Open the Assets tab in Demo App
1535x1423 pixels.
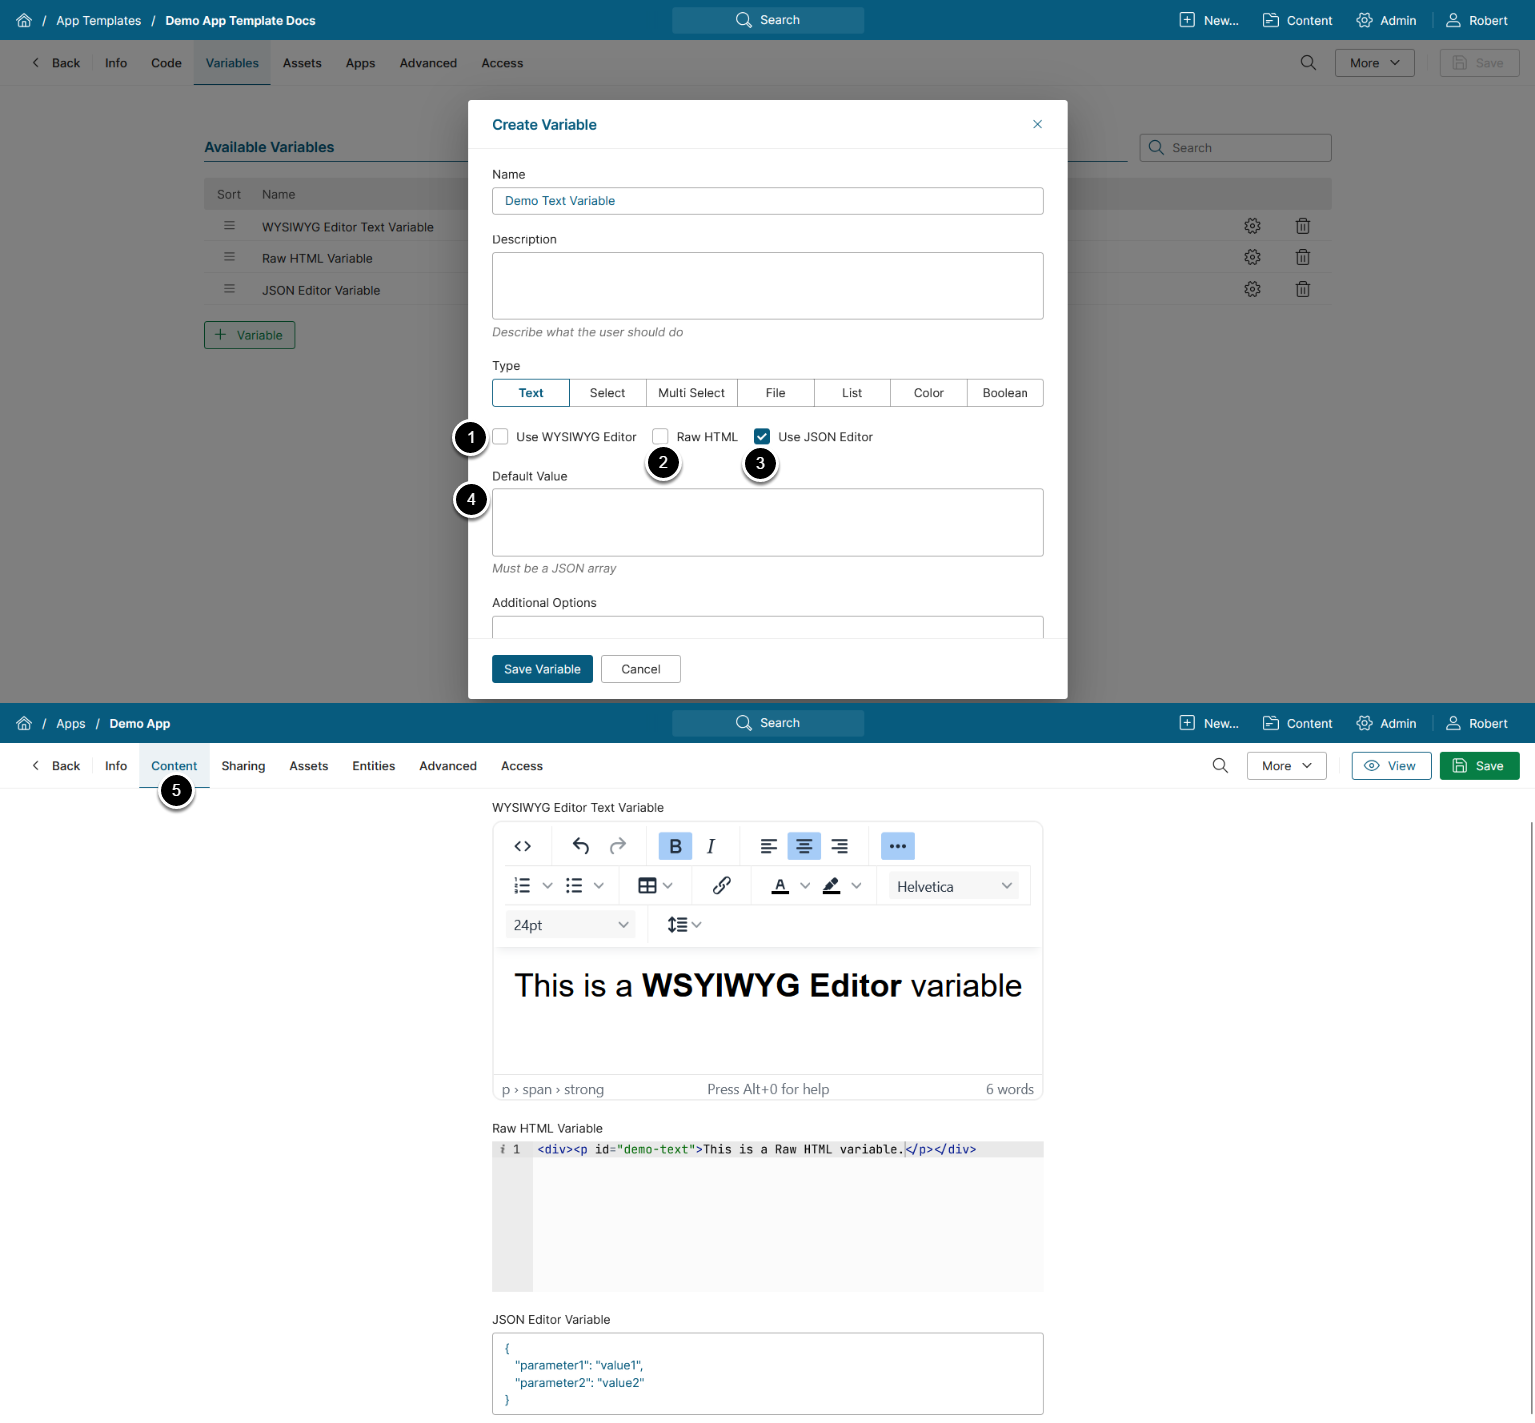pyautogui.click(x=309, y=766)
